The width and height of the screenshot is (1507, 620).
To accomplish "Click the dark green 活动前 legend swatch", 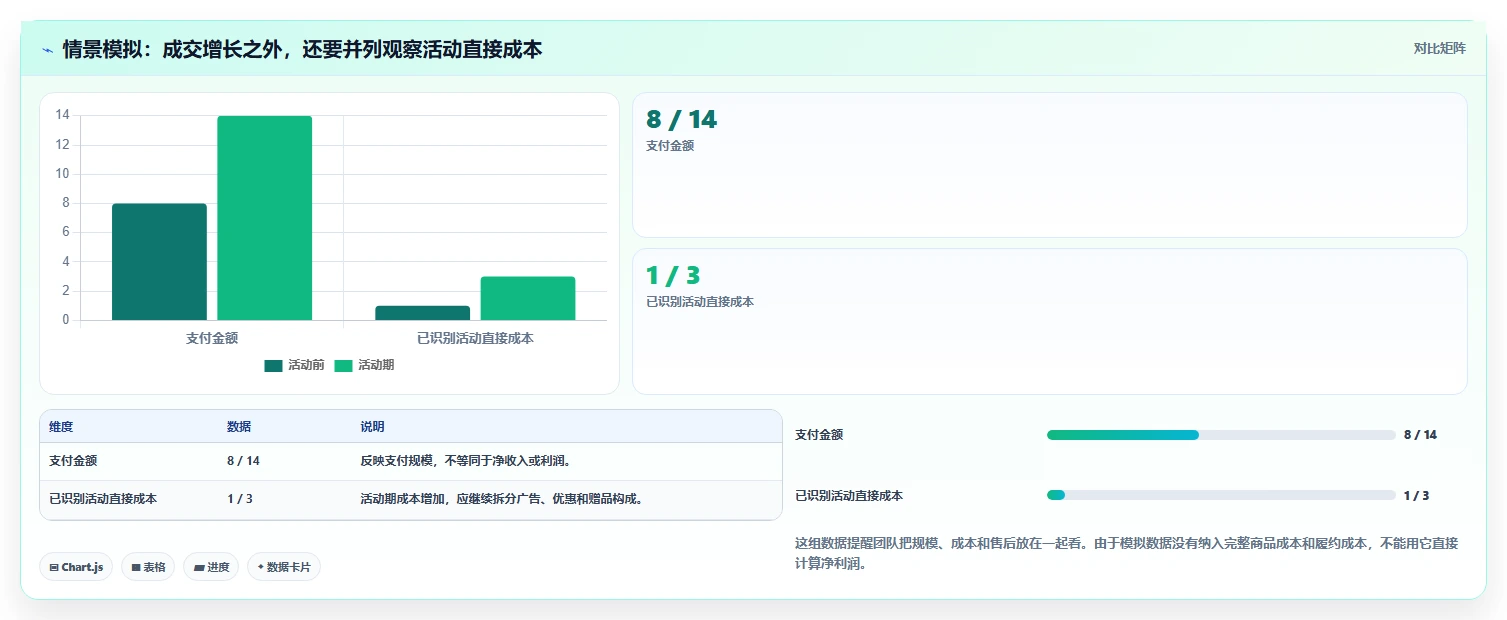I will [274, 366].
